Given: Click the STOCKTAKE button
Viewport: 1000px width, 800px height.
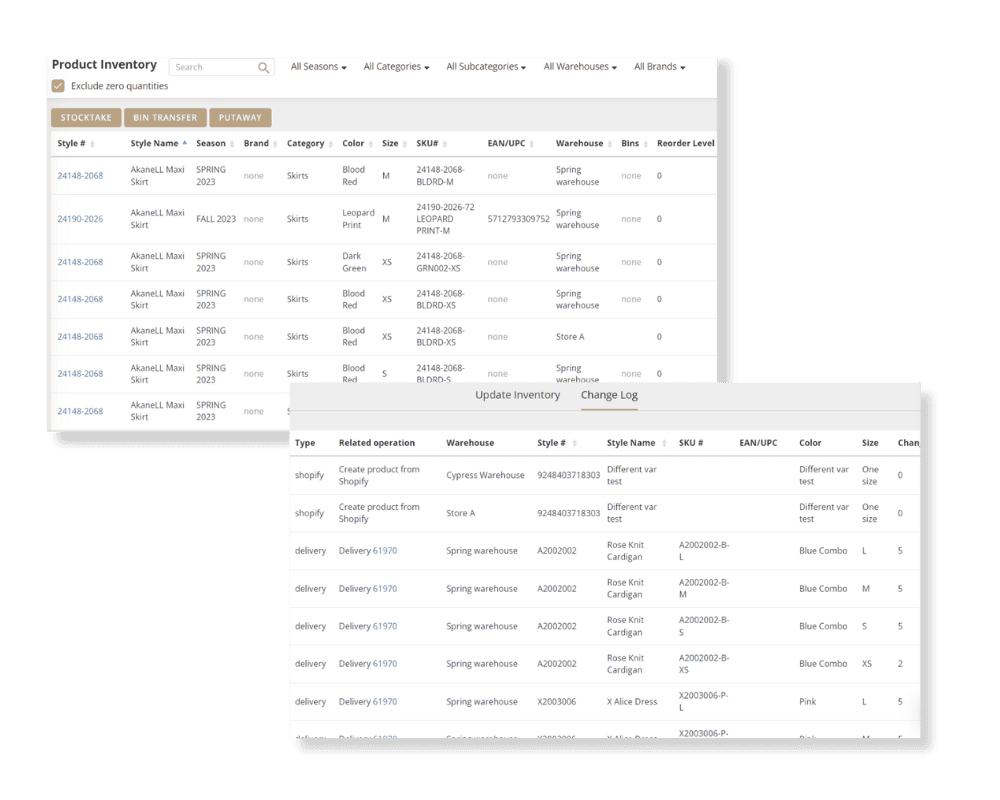Looking at the screenshot, I should pos(86,117).
